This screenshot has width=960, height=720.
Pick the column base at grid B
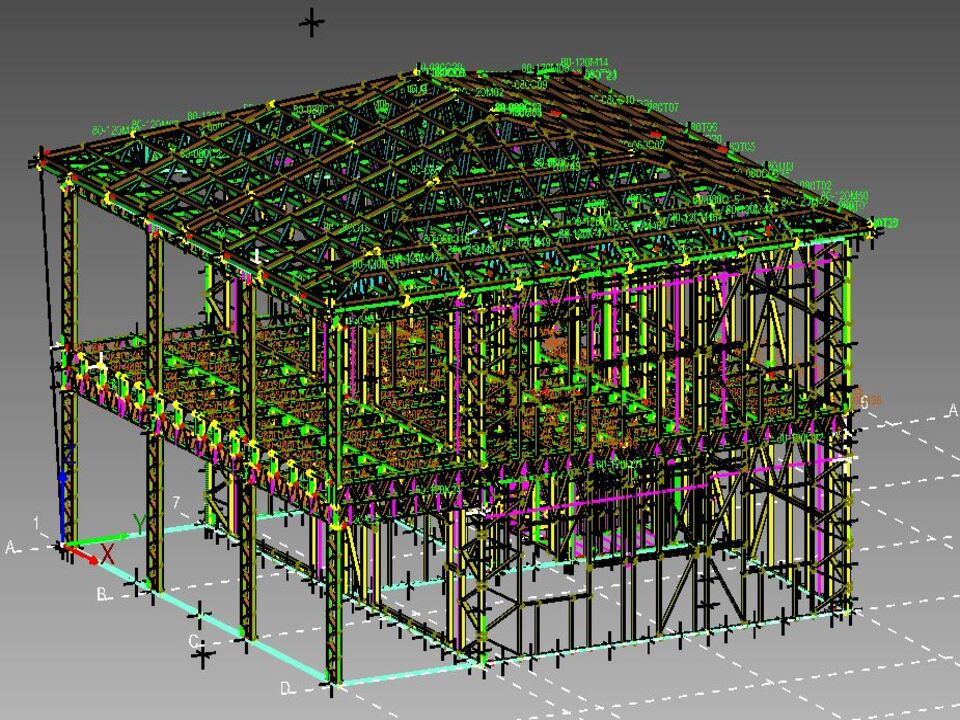tap(153, 585)
